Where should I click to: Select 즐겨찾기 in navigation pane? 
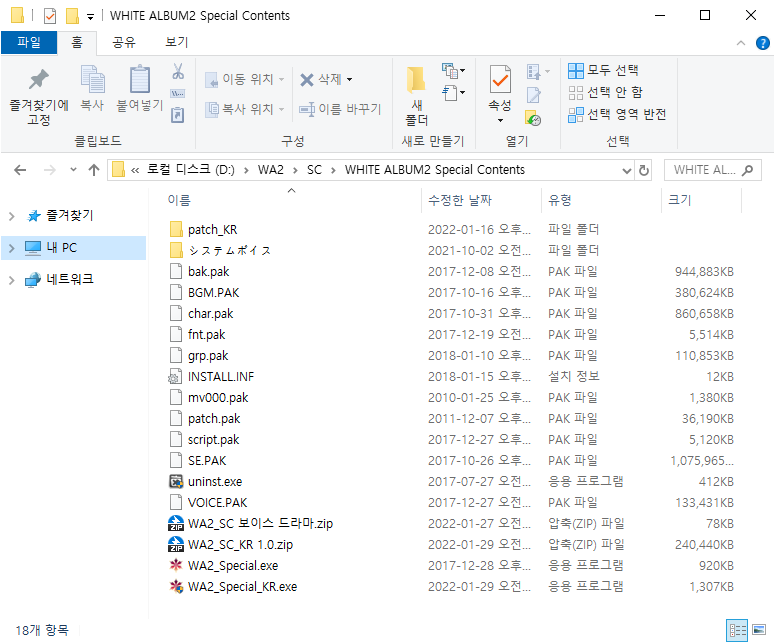tap(70, 216)
